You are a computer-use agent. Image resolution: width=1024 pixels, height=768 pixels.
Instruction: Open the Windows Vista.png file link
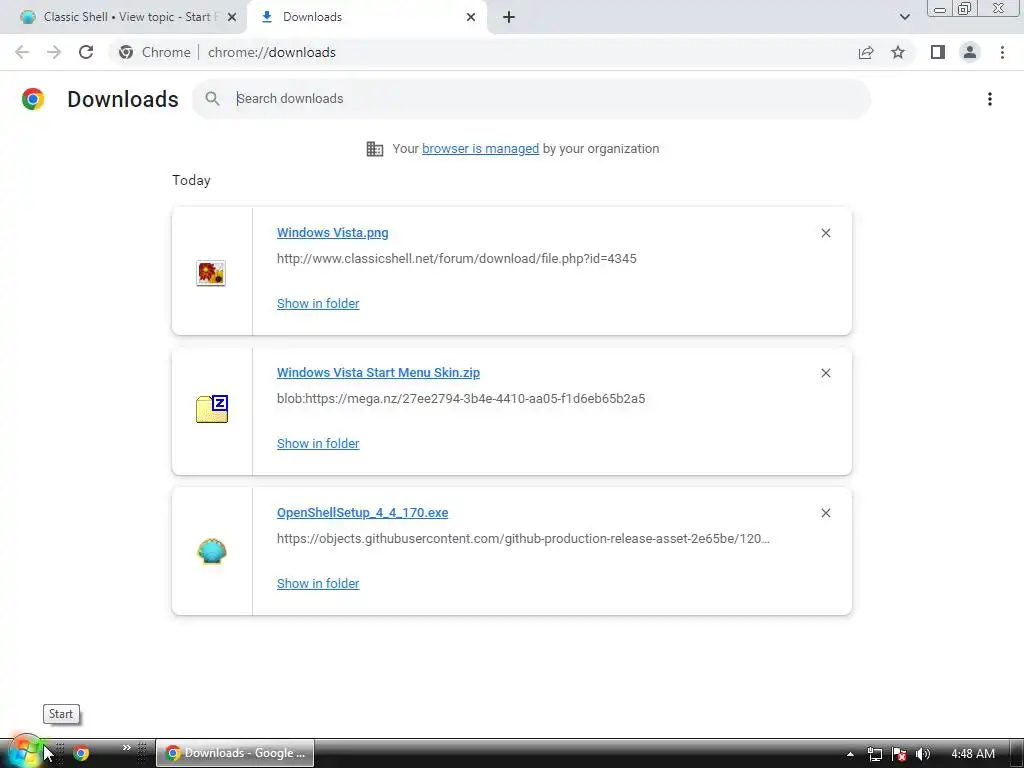(332, 232)
